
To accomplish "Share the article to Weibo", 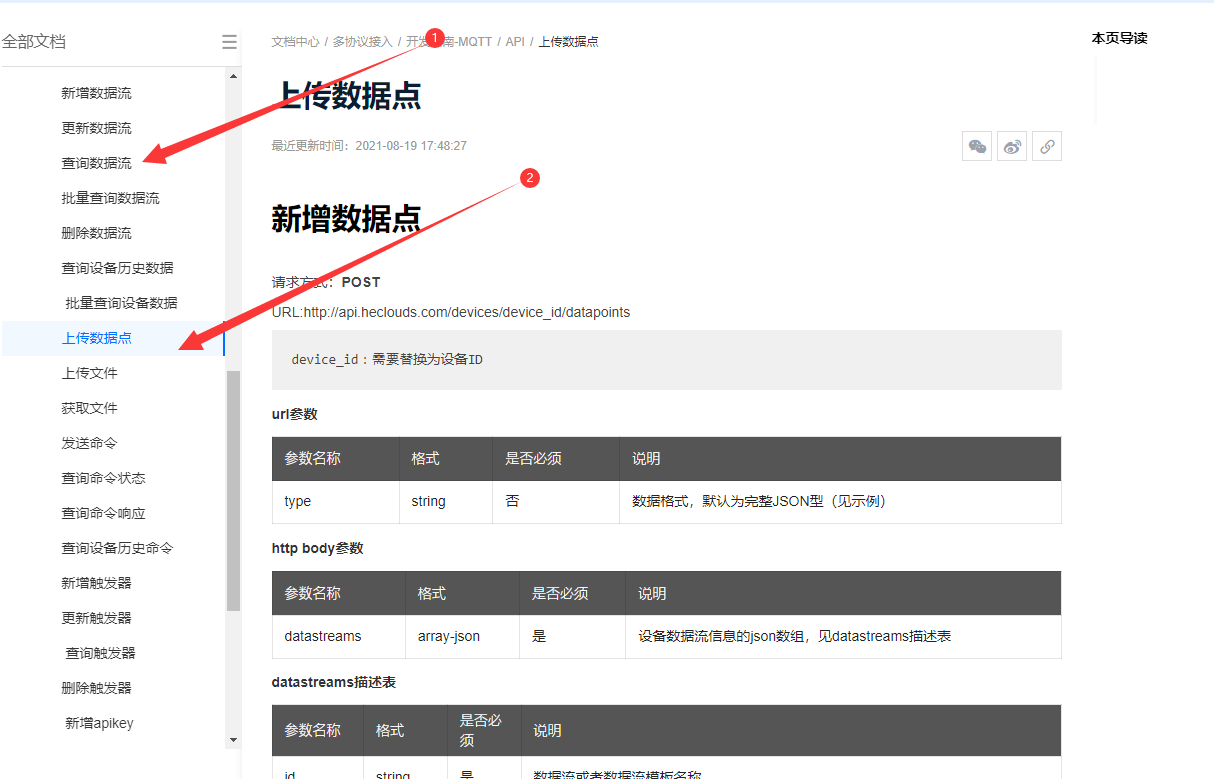I will (x=1012, y=146).
